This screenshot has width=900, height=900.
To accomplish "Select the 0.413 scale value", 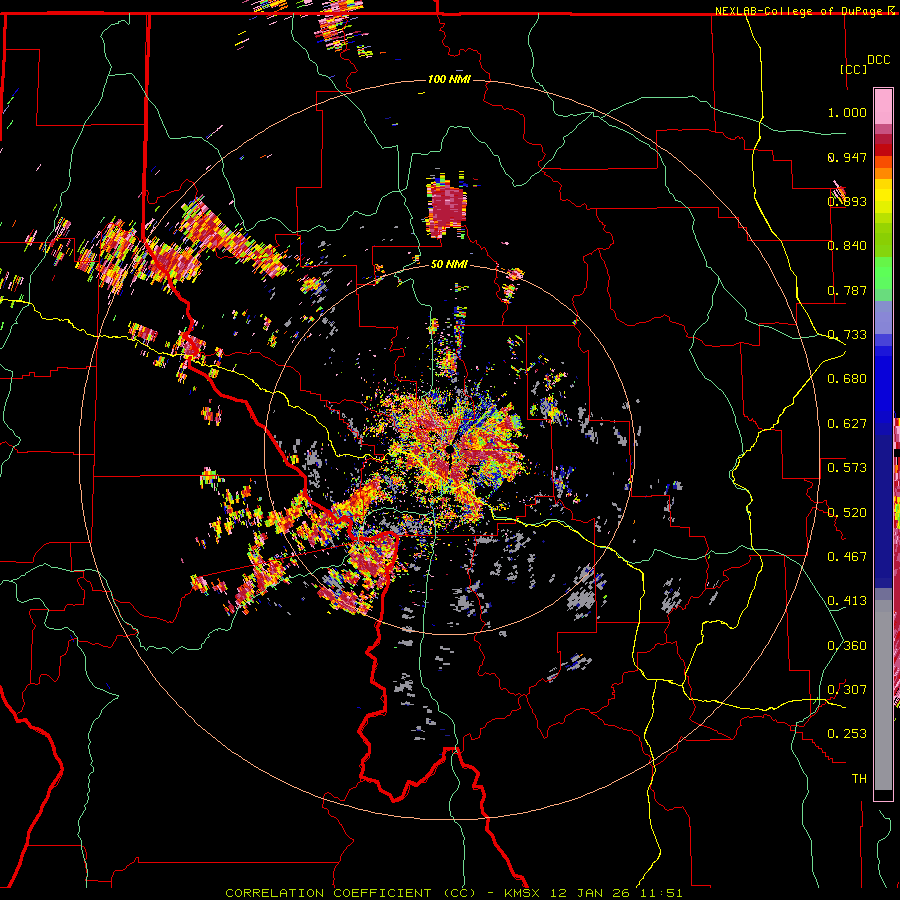I will [847, 601].
